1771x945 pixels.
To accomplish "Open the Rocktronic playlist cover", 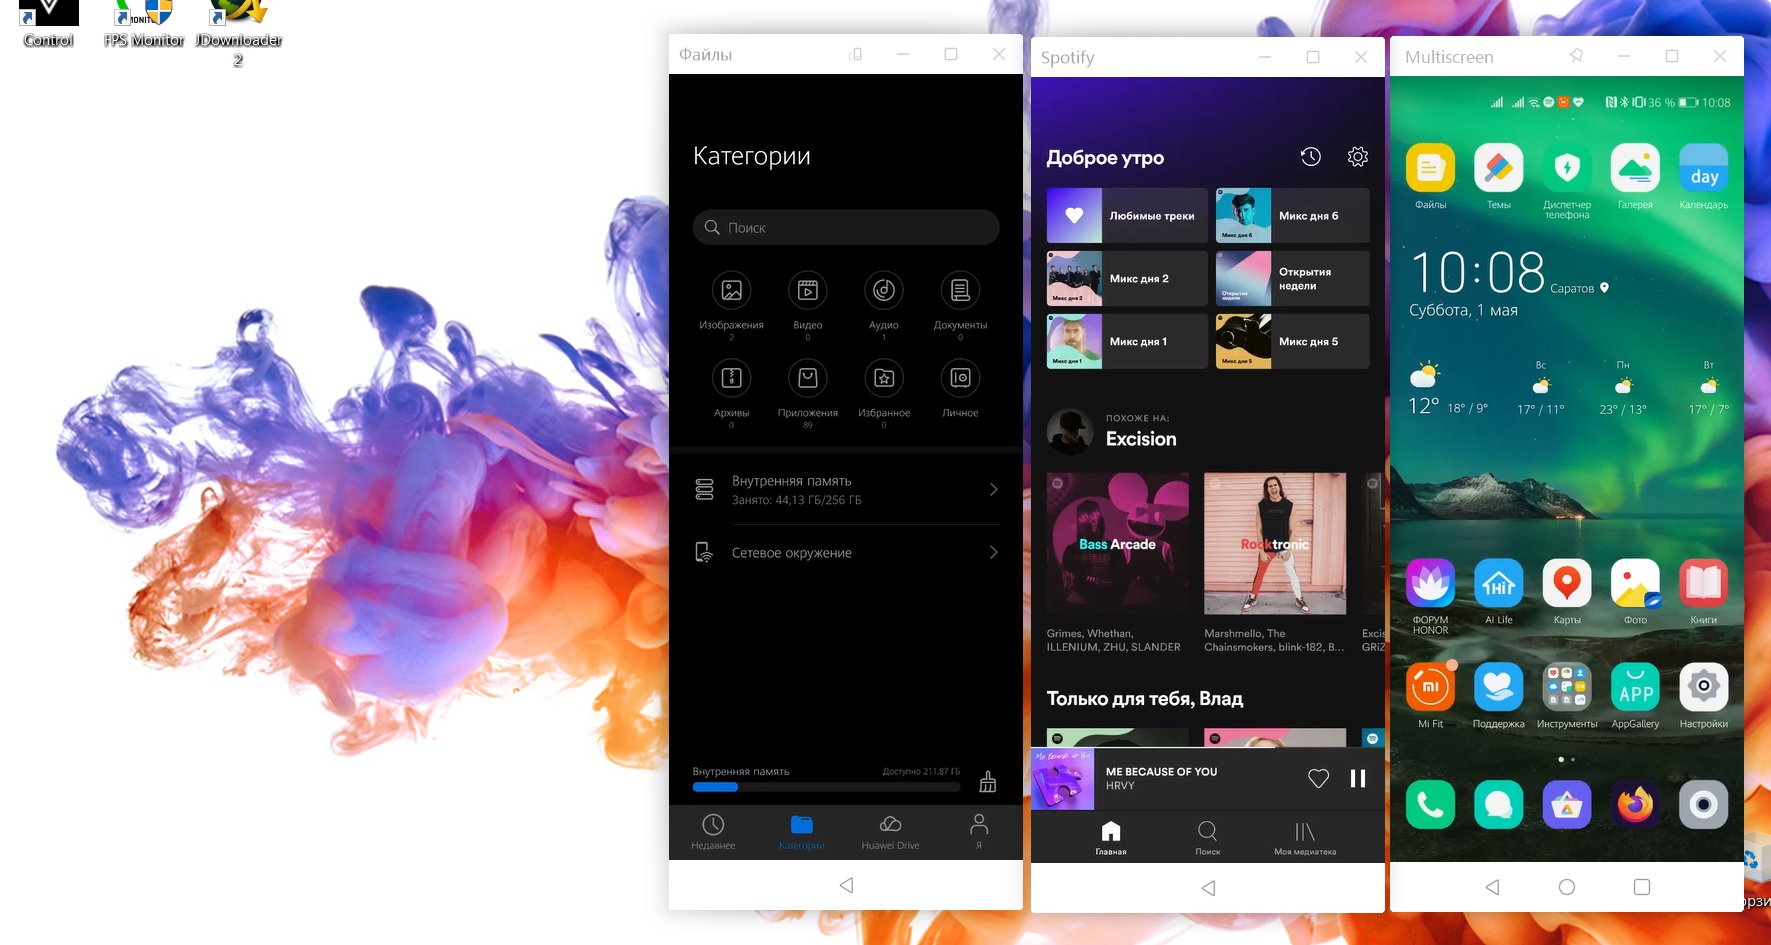I will pos(1275,544).
